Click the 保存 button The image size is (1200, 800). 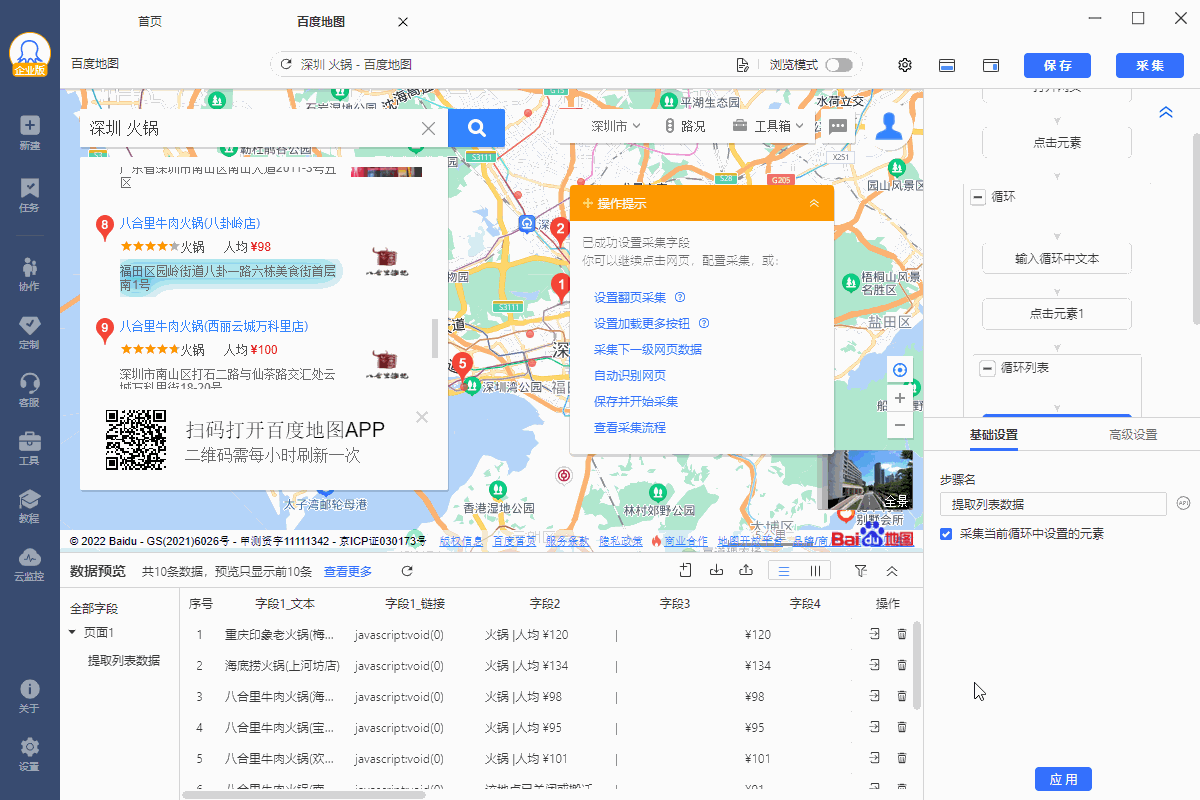click(1057, 65)
